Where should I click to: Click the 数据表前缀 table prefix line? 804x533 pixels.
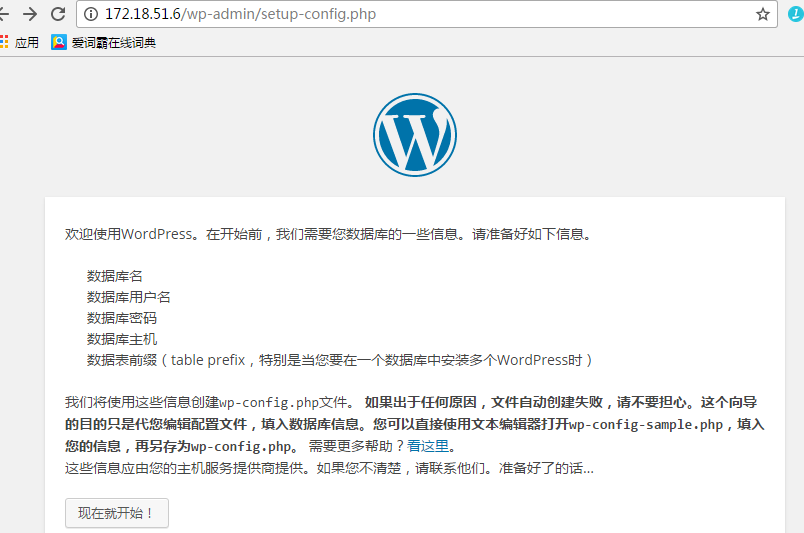[x=339, y=360]
